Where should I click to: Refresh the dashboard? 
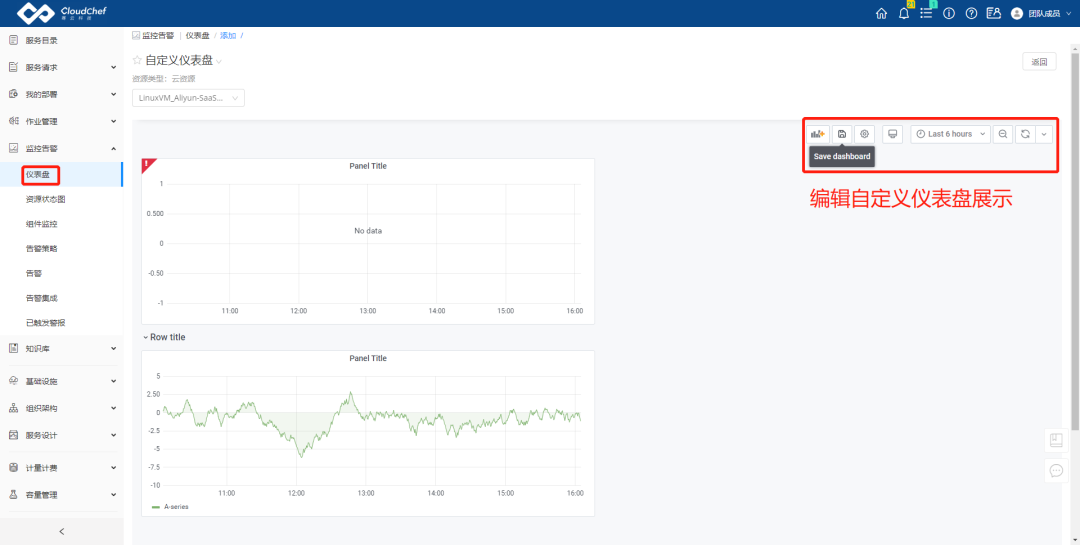[x=1025, y=134]
